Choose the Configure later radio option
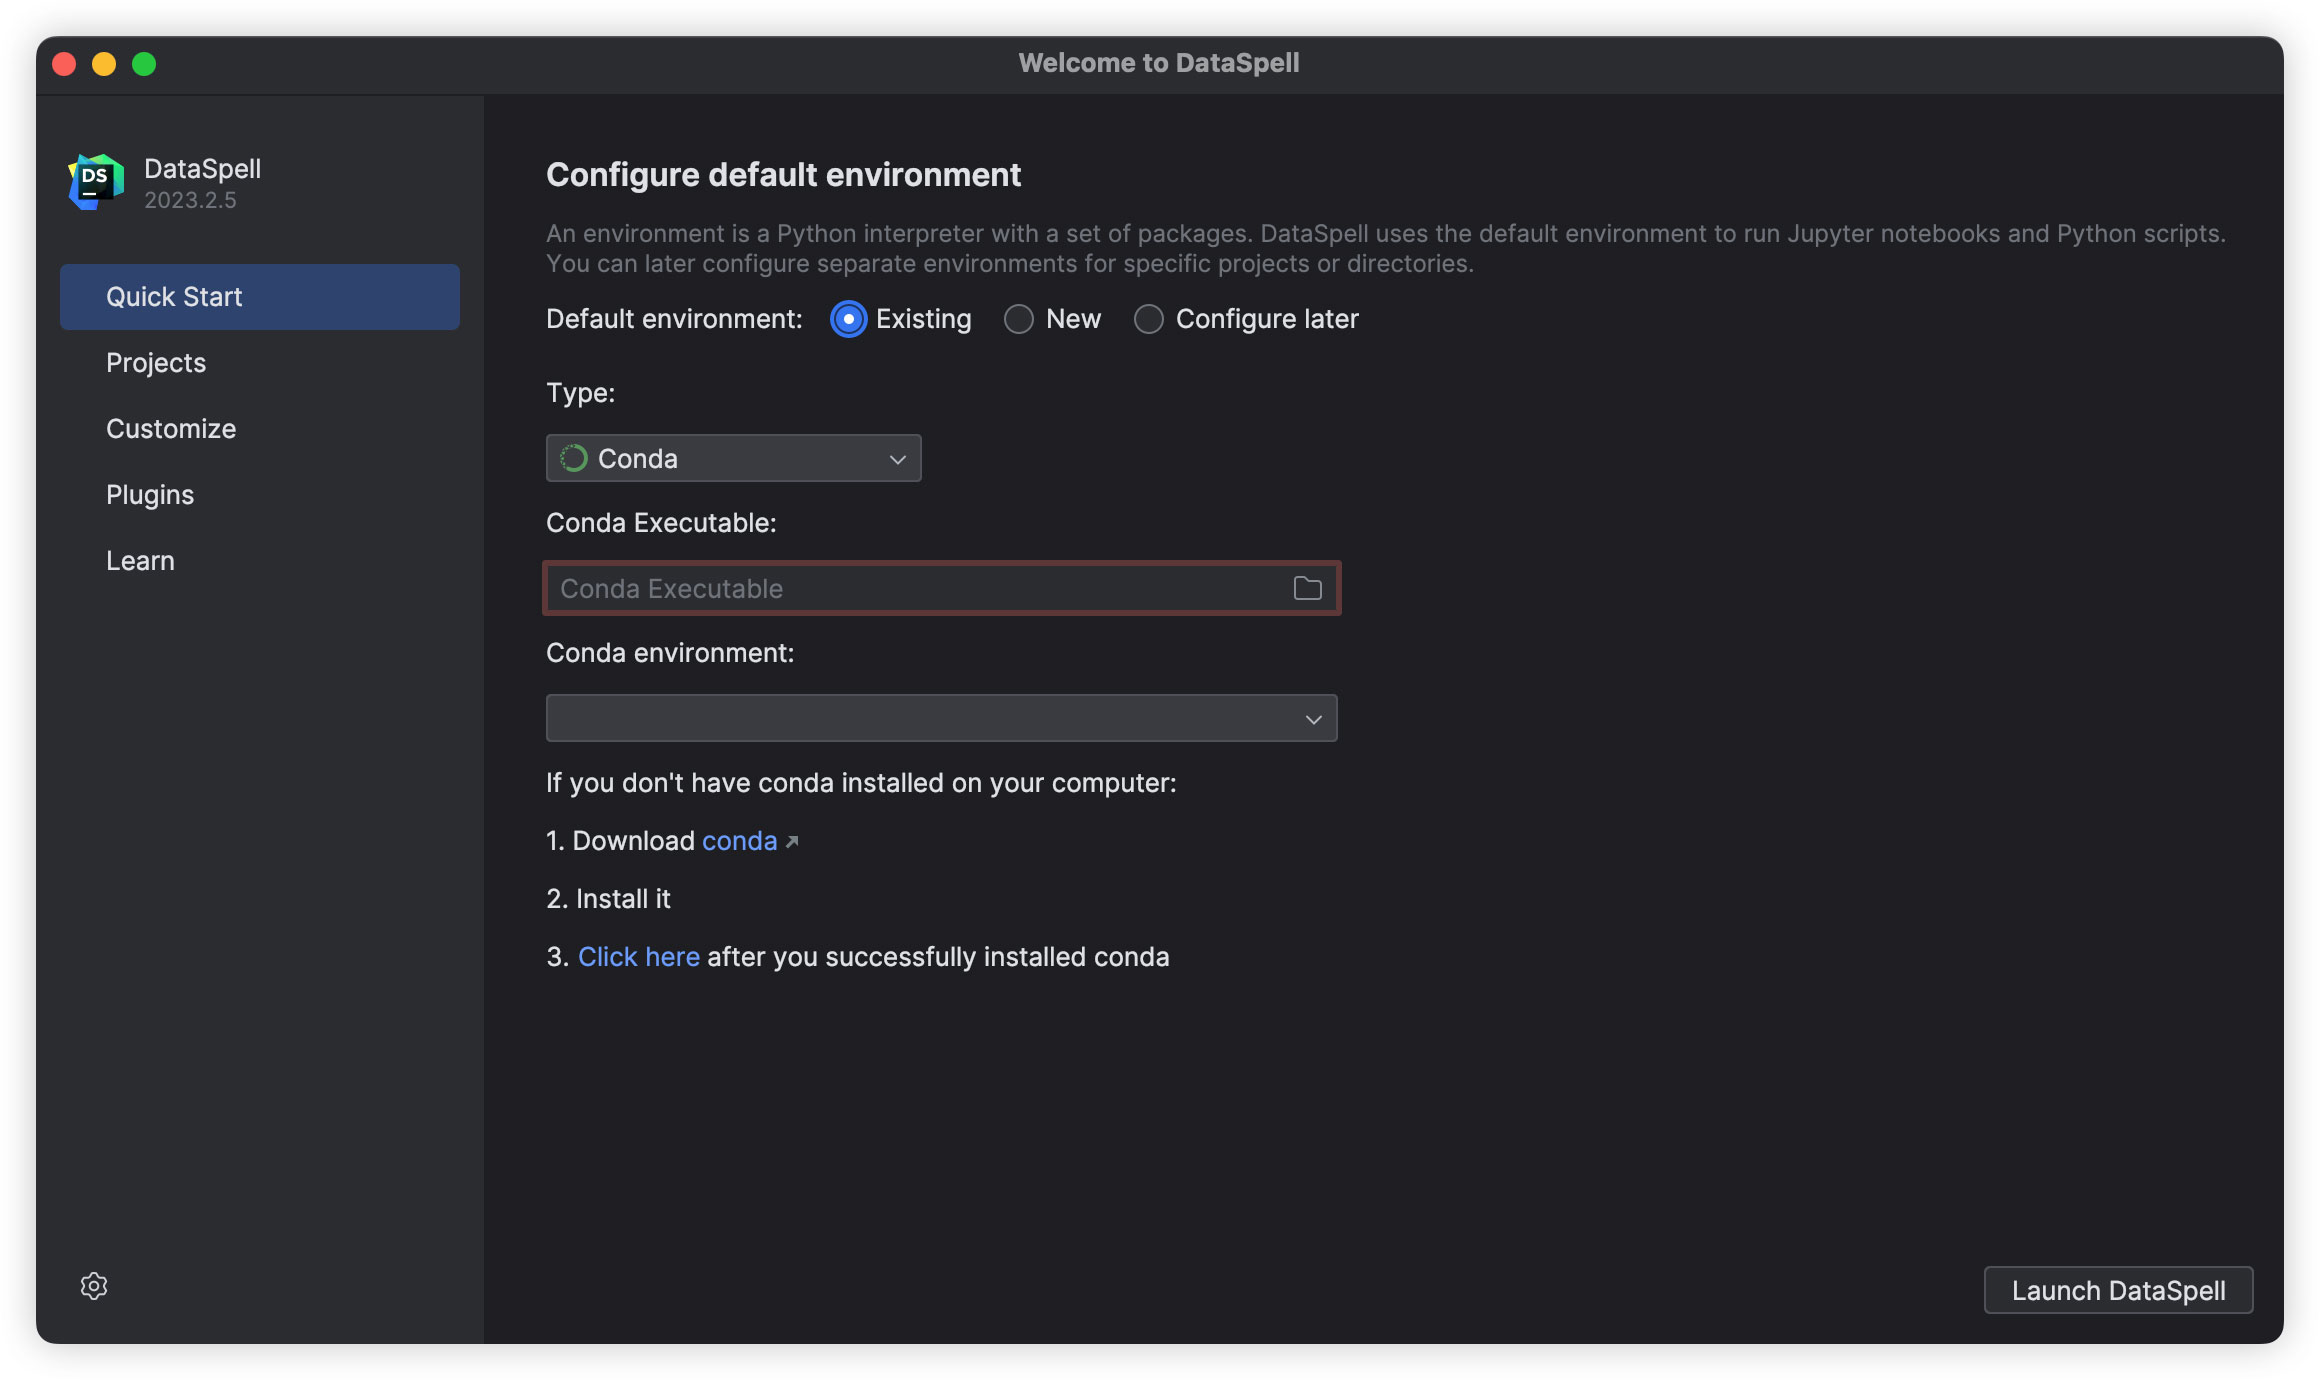The image size is (2320, 1380). [x=1148, y=319]
